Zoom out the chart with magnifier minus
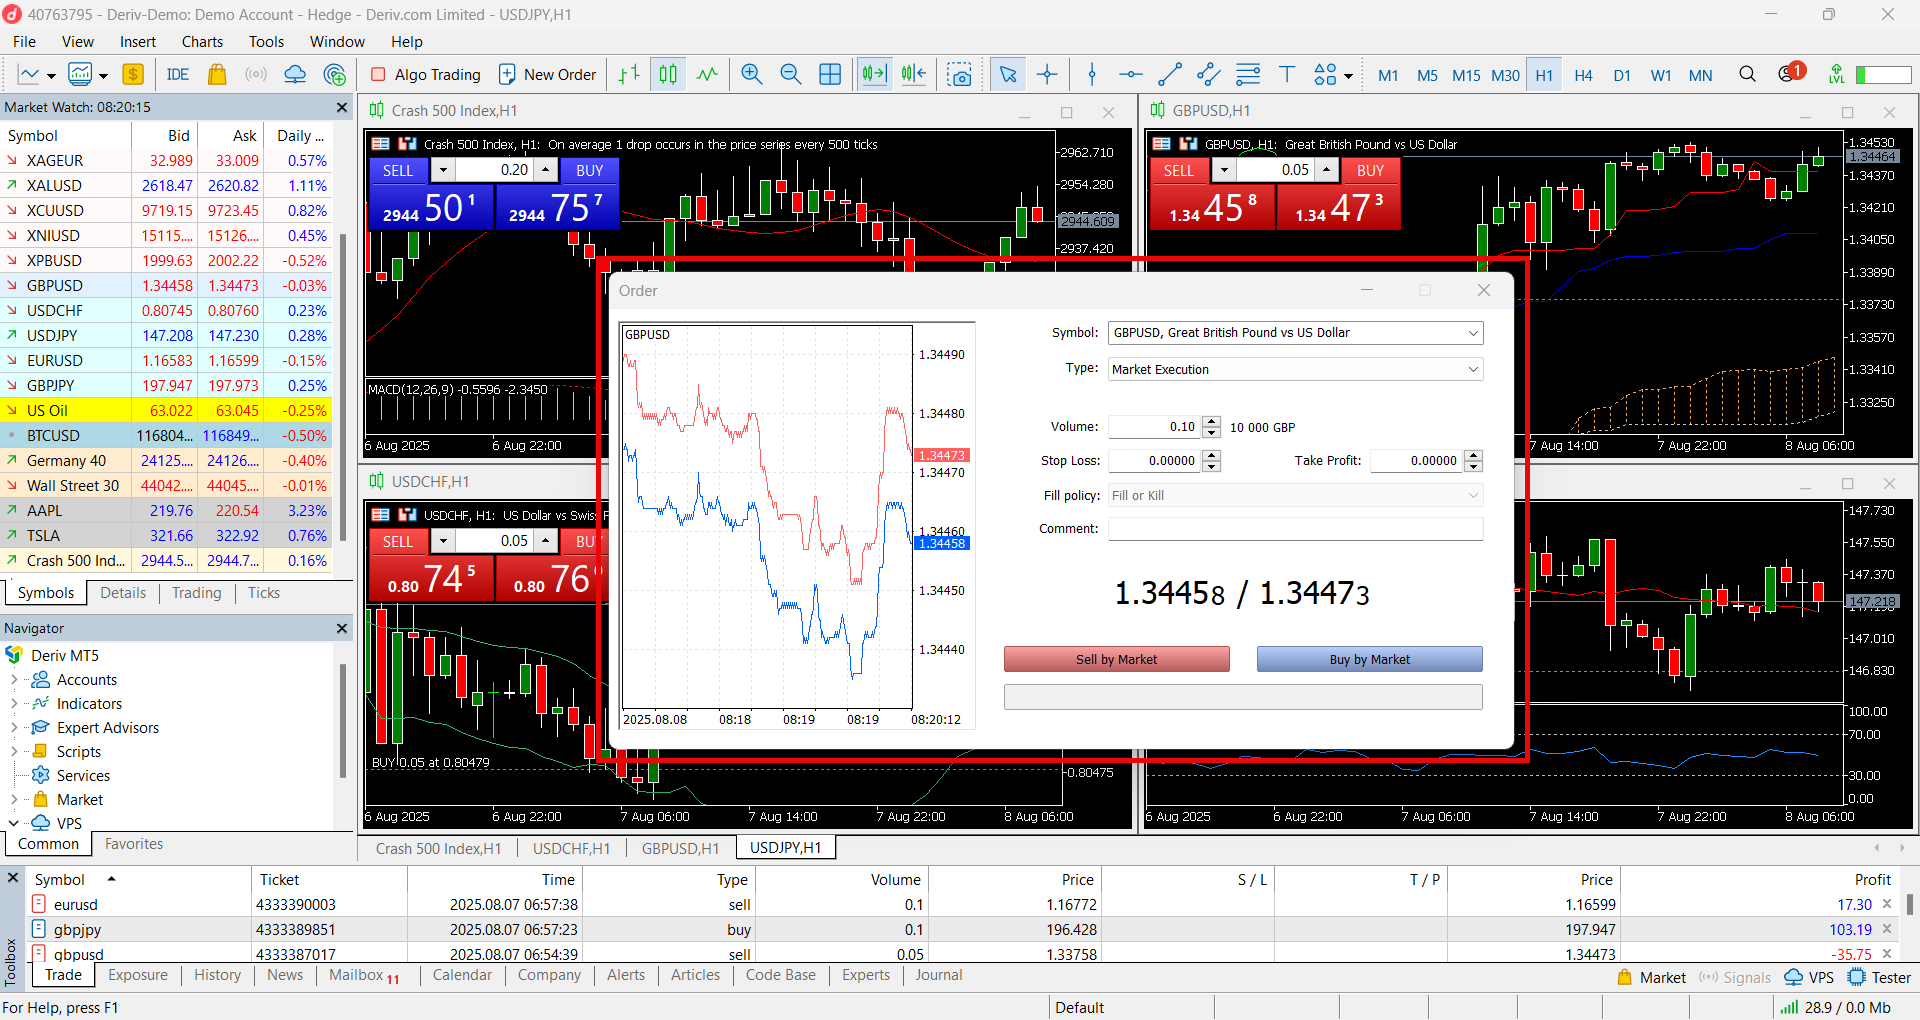Viewport: 1920px width, 1020px height. tap(790, 74)
